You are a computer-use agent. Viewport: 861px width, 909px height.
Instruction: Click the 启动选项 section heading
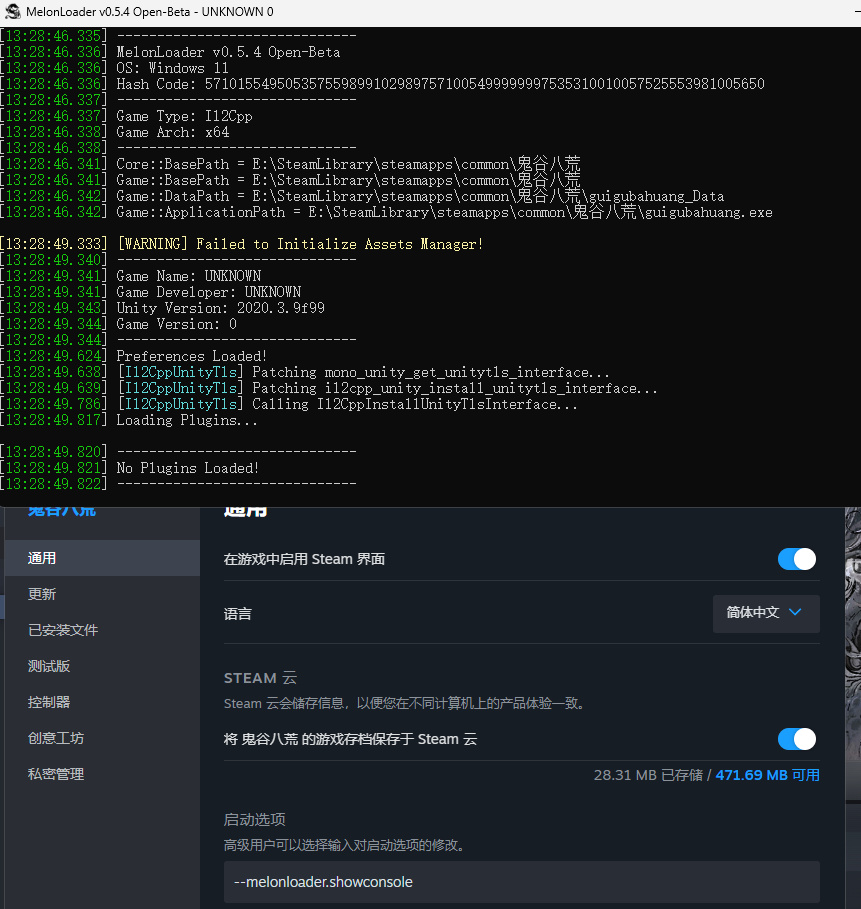coord(255,819)
